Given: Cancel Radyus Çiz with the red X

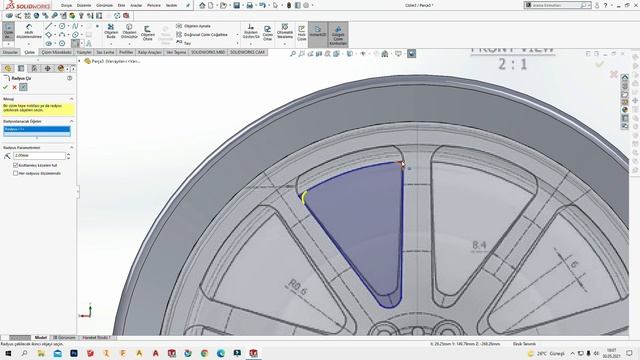Looking at the screenshot, I should pos(14,87).
